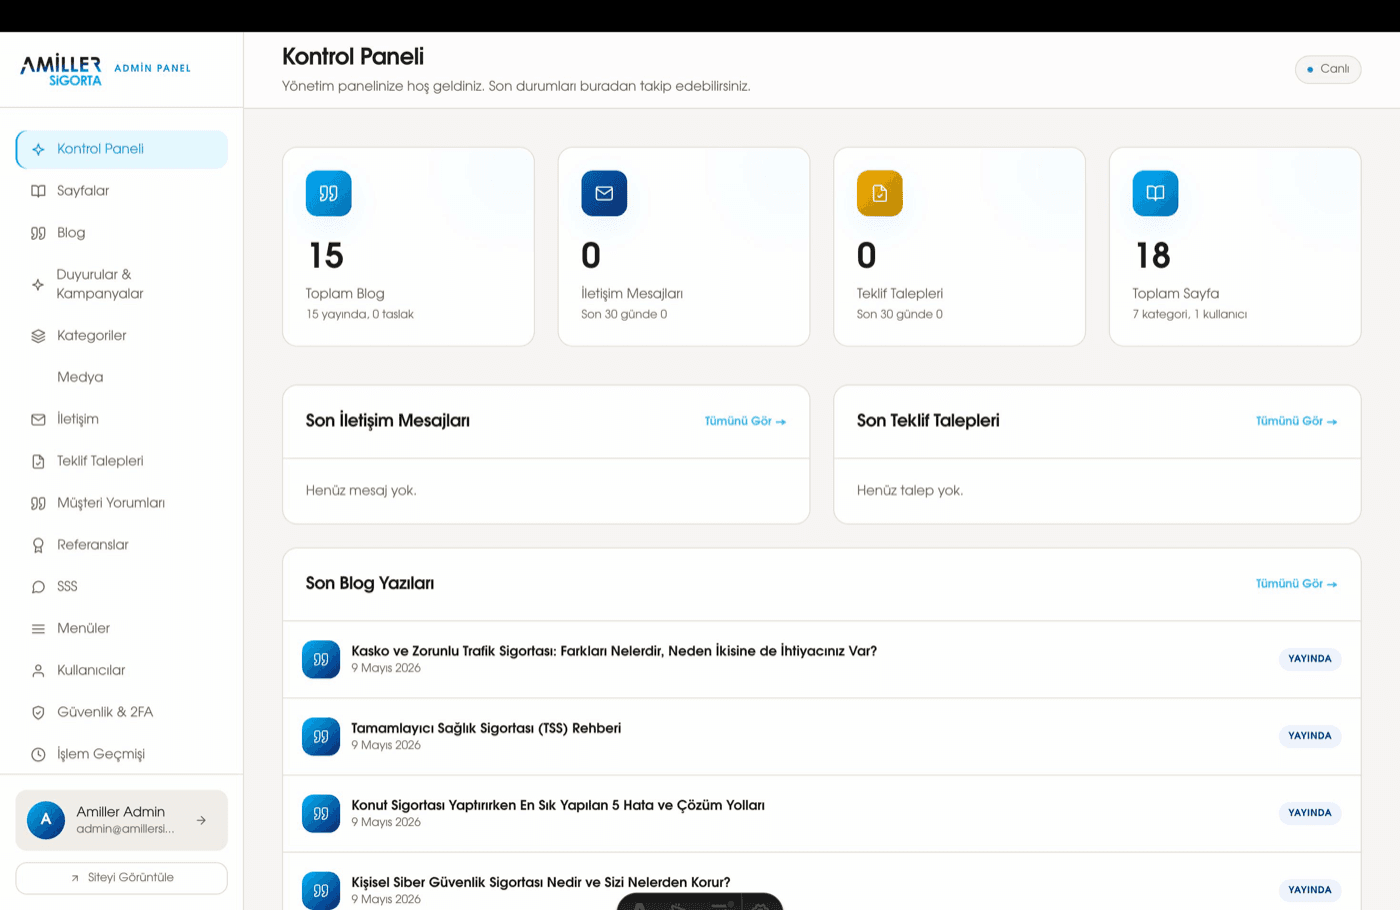Click the Sayfalar book icon in sidebar

38,191
